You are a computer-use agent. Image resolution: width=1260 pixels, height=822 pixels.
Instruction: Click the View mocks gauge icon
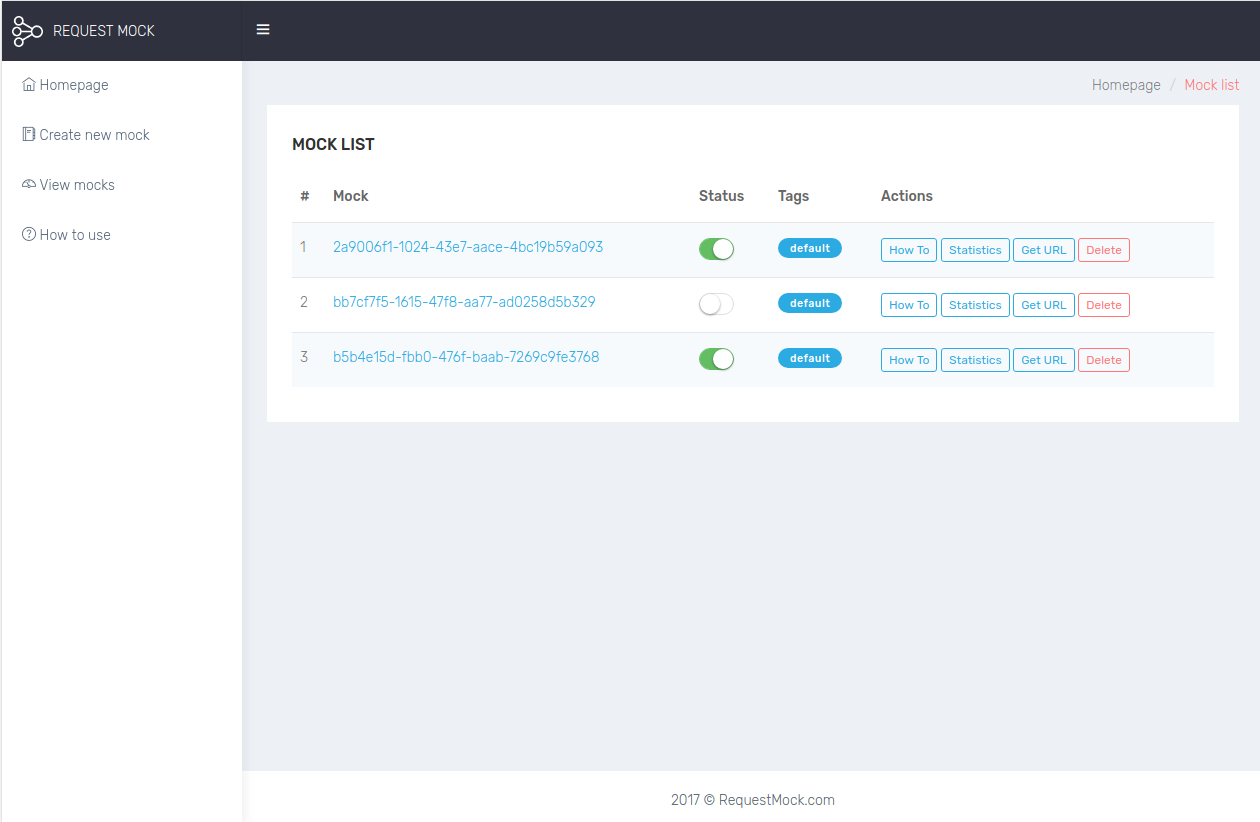click(x=29, y=184)
